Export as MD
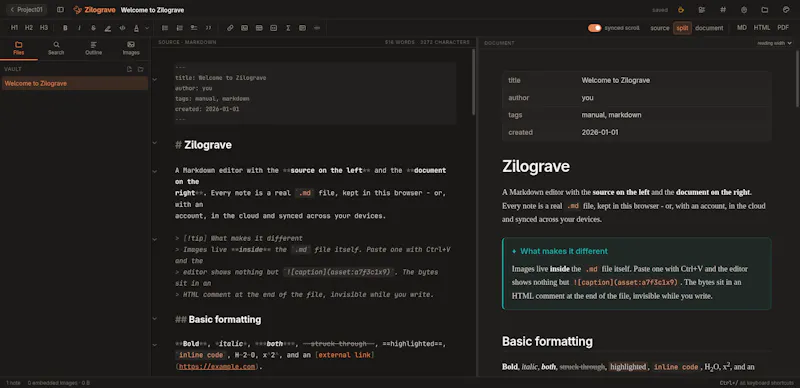800x388 pixels. (x=742, y=28)
